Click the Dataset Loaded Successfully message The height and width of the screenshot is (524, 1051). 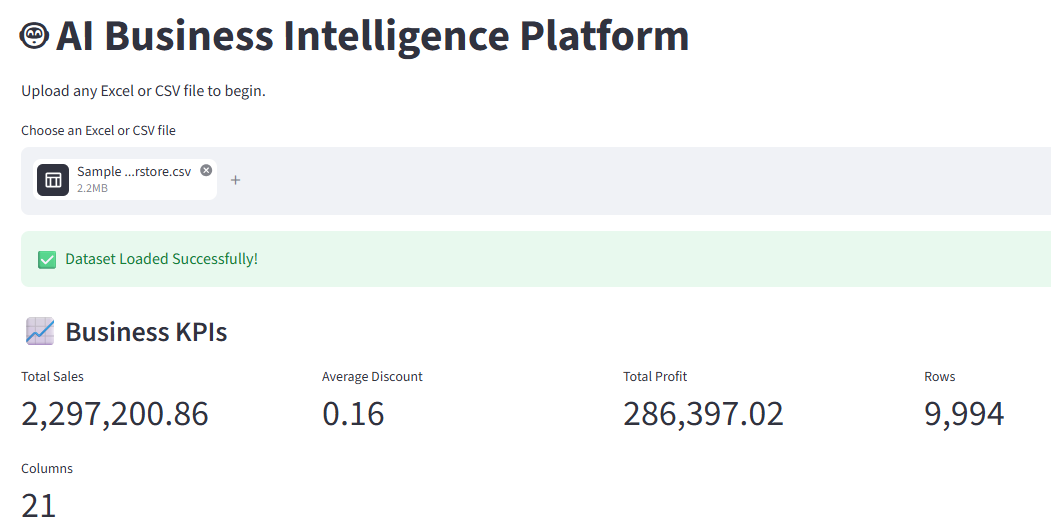162,259
